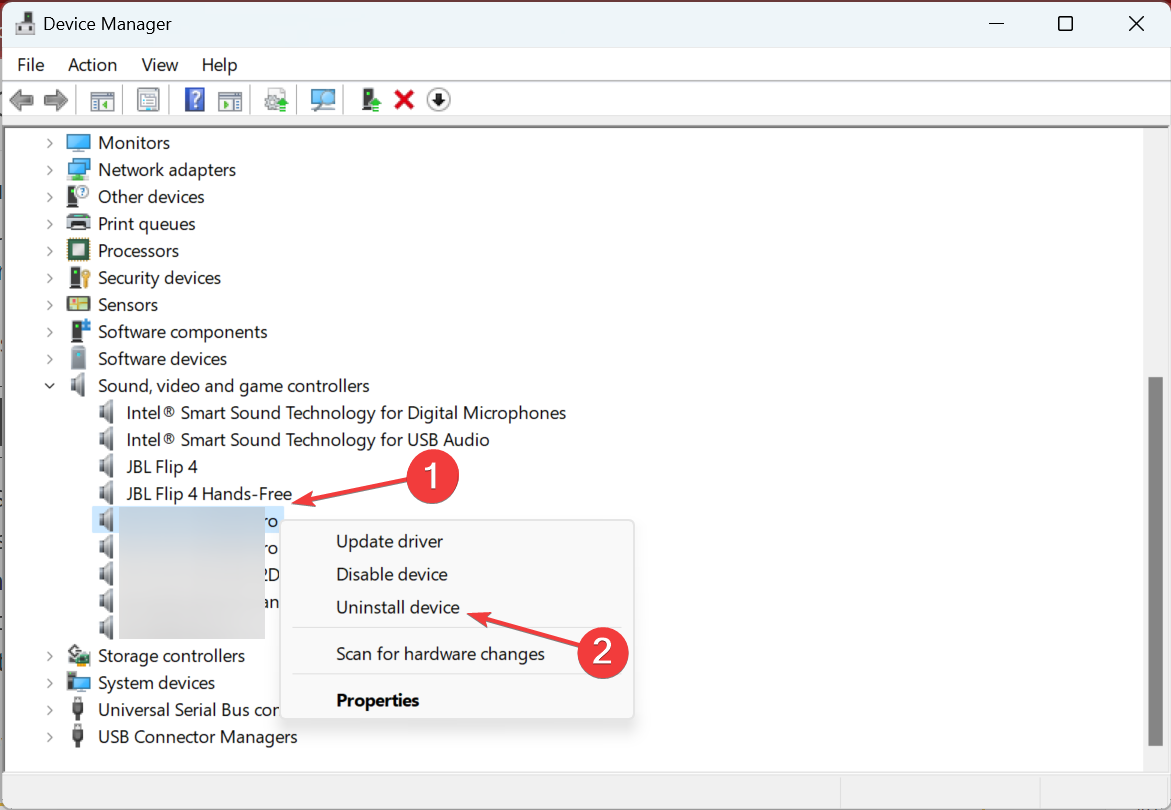Click the System devices icon
This screenshot has height=810, width=1171.
click(78, 682)
